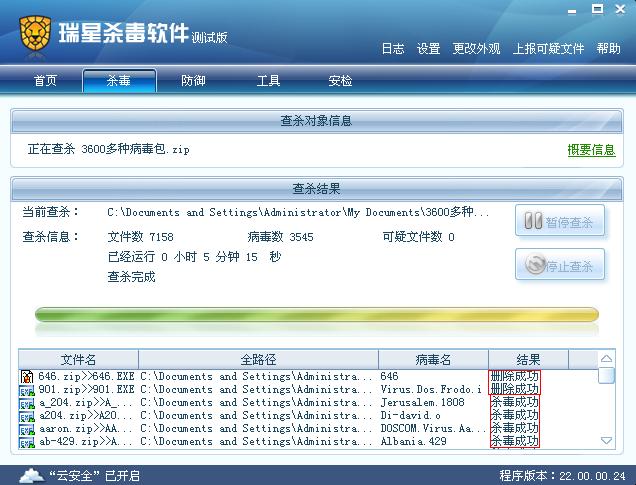Click the EXE icon for a204.zip row
This screenshot has width=636, height=485.
click(27, 416)
